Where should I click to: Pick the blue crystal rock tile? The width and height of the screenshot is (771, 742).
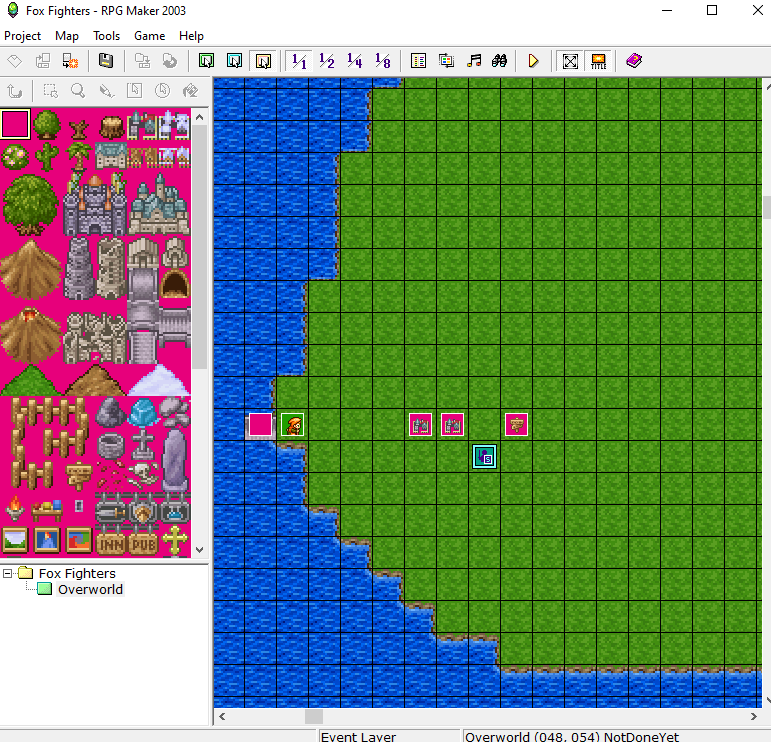(x=143, y=412)
